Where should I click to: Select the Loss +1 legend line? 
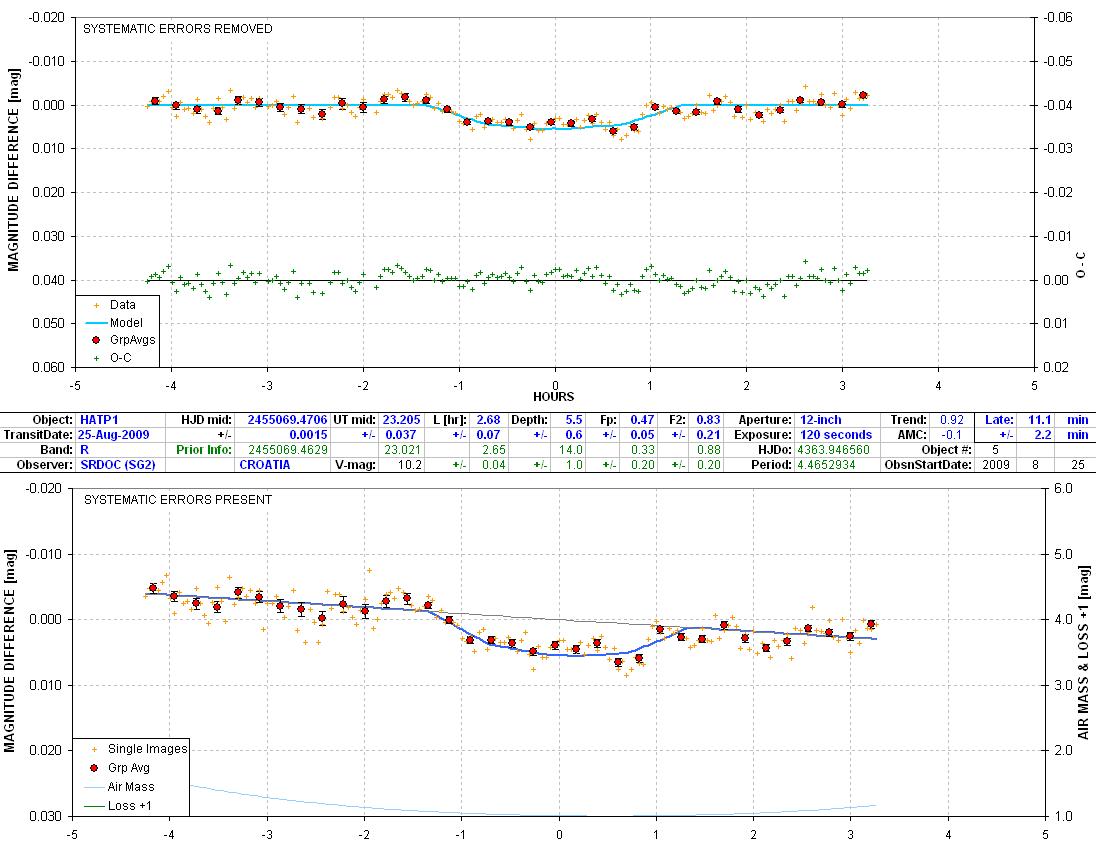point(93,804)
